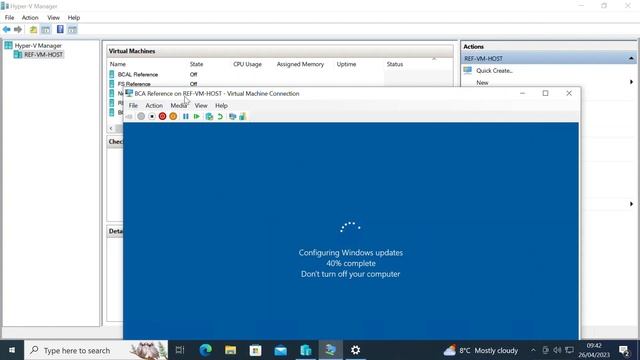Open Mail app from taskbar
Screen dimensions: 640x360
[x=281, y=350]
